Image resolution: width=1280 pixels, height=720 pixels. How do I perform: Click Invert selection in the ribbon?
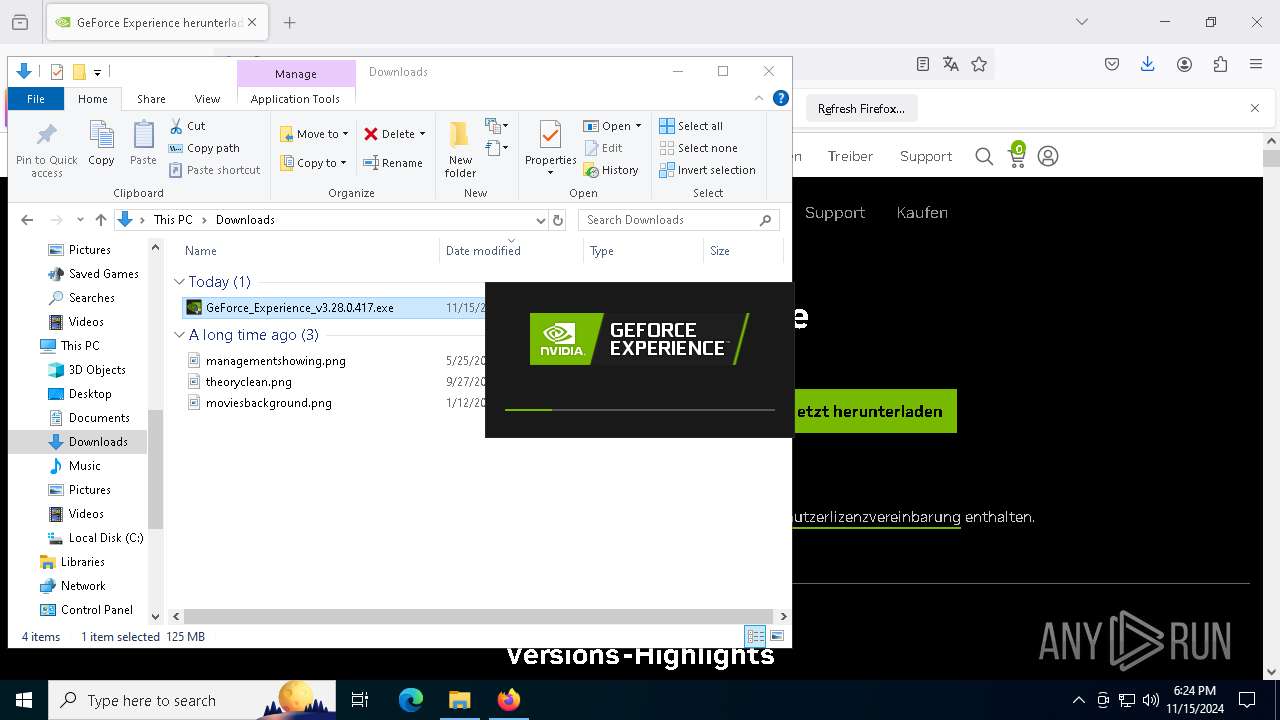click(707, 170)
